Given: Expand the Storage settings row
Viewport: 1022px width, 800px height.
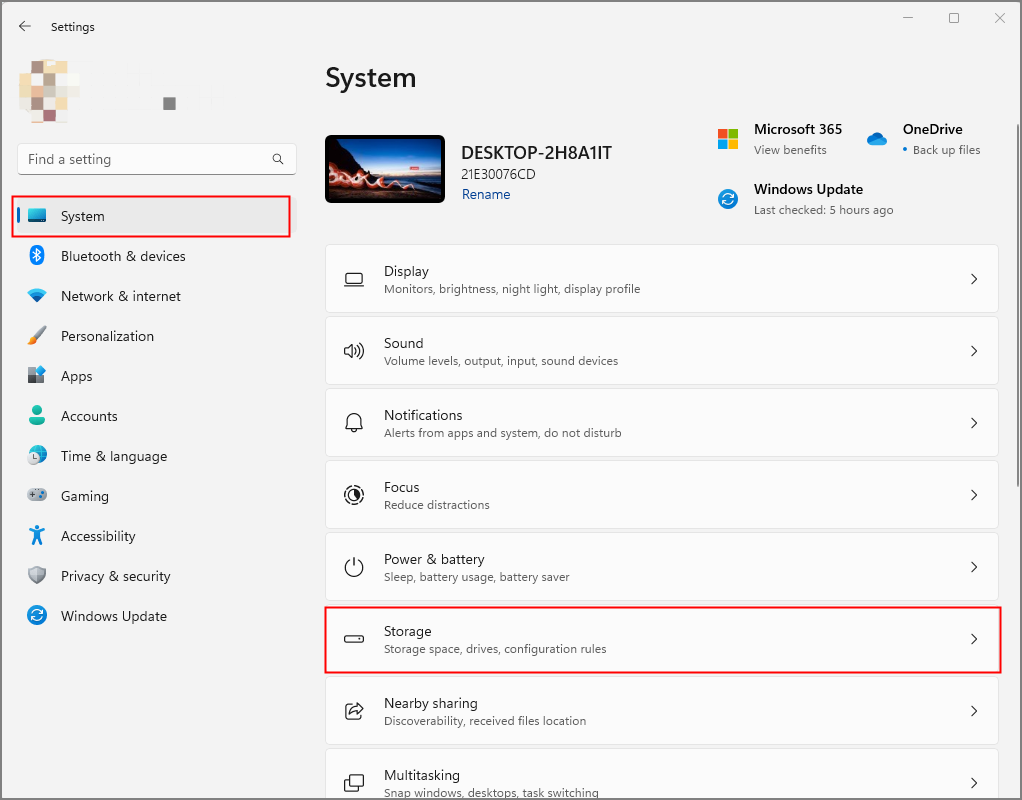Looking at the screenshot, I should point(661,639).
